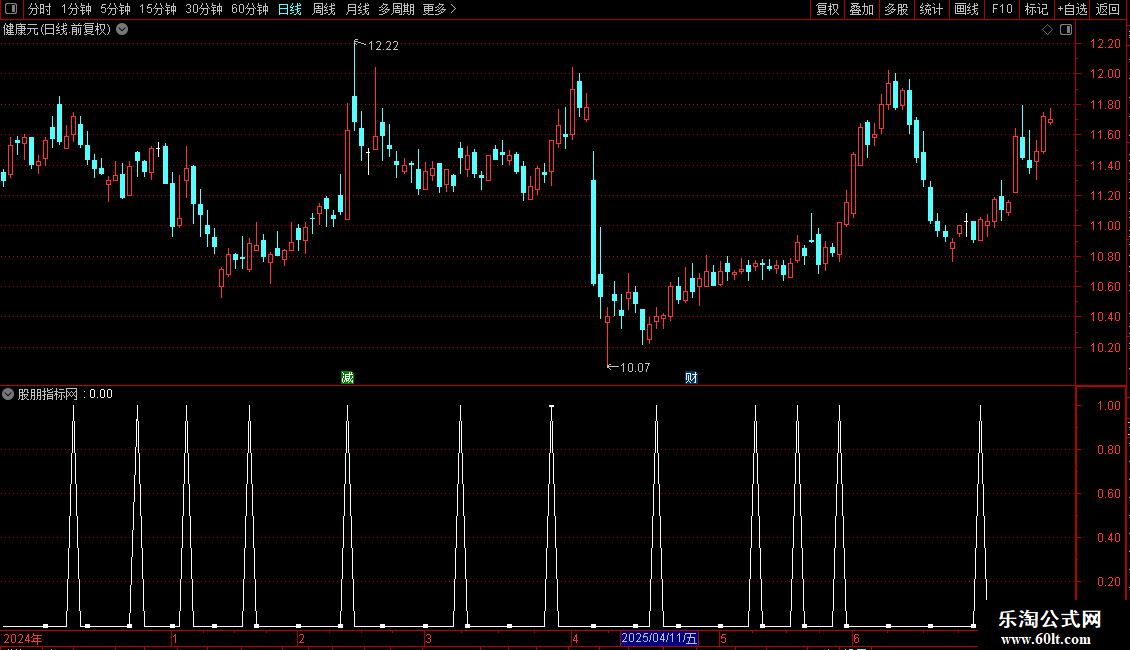Image resolution: width=1130 pixels, height=650 pixels.
Task: Click the 多股 multi-stock button
Action: (x=896, y=9)
